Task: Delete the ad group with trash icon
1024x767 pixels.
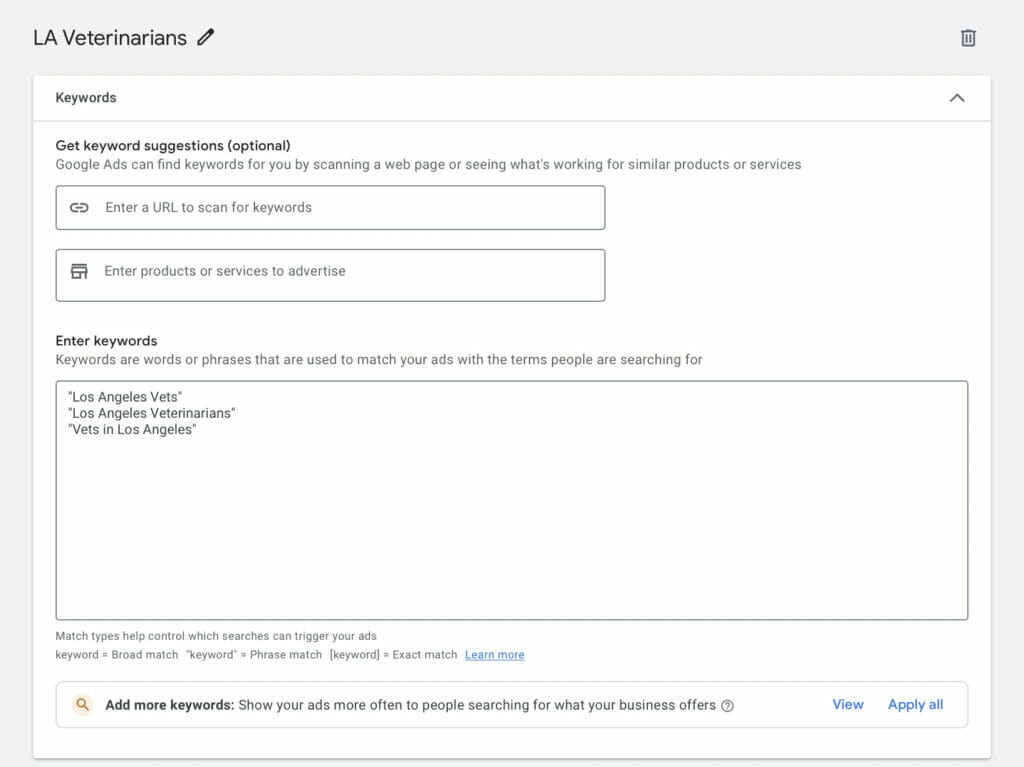Action: [x=968, y=38]
